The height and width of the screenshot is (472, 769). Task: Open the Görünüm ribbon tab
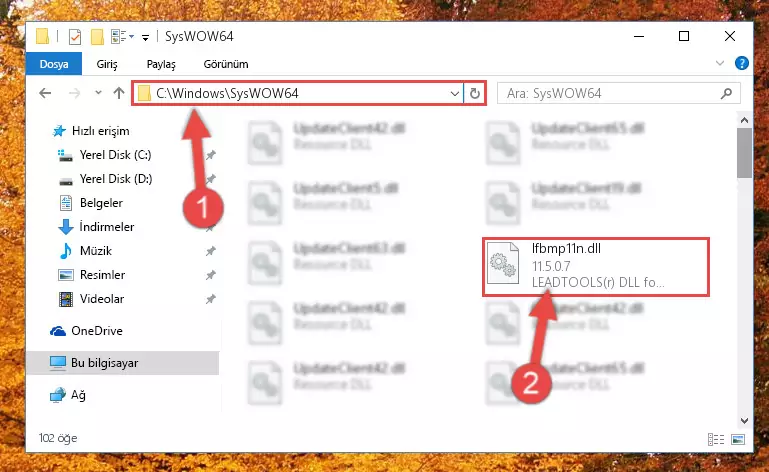click(226, 64)
